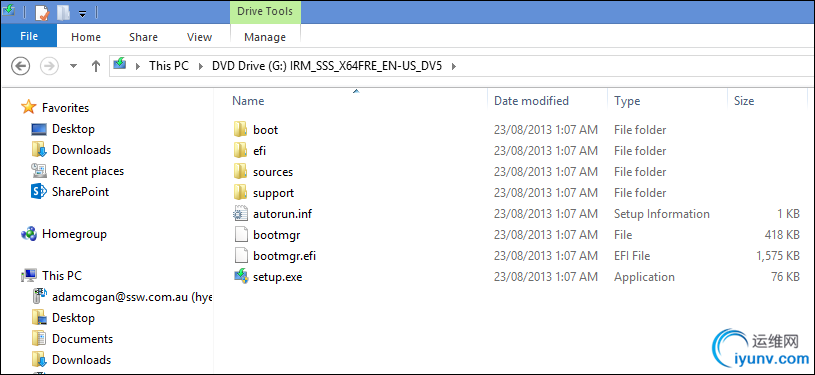This screenshot has height=375, width=815.
Task: Select the sources folder icon
Action: coord(240,172)
